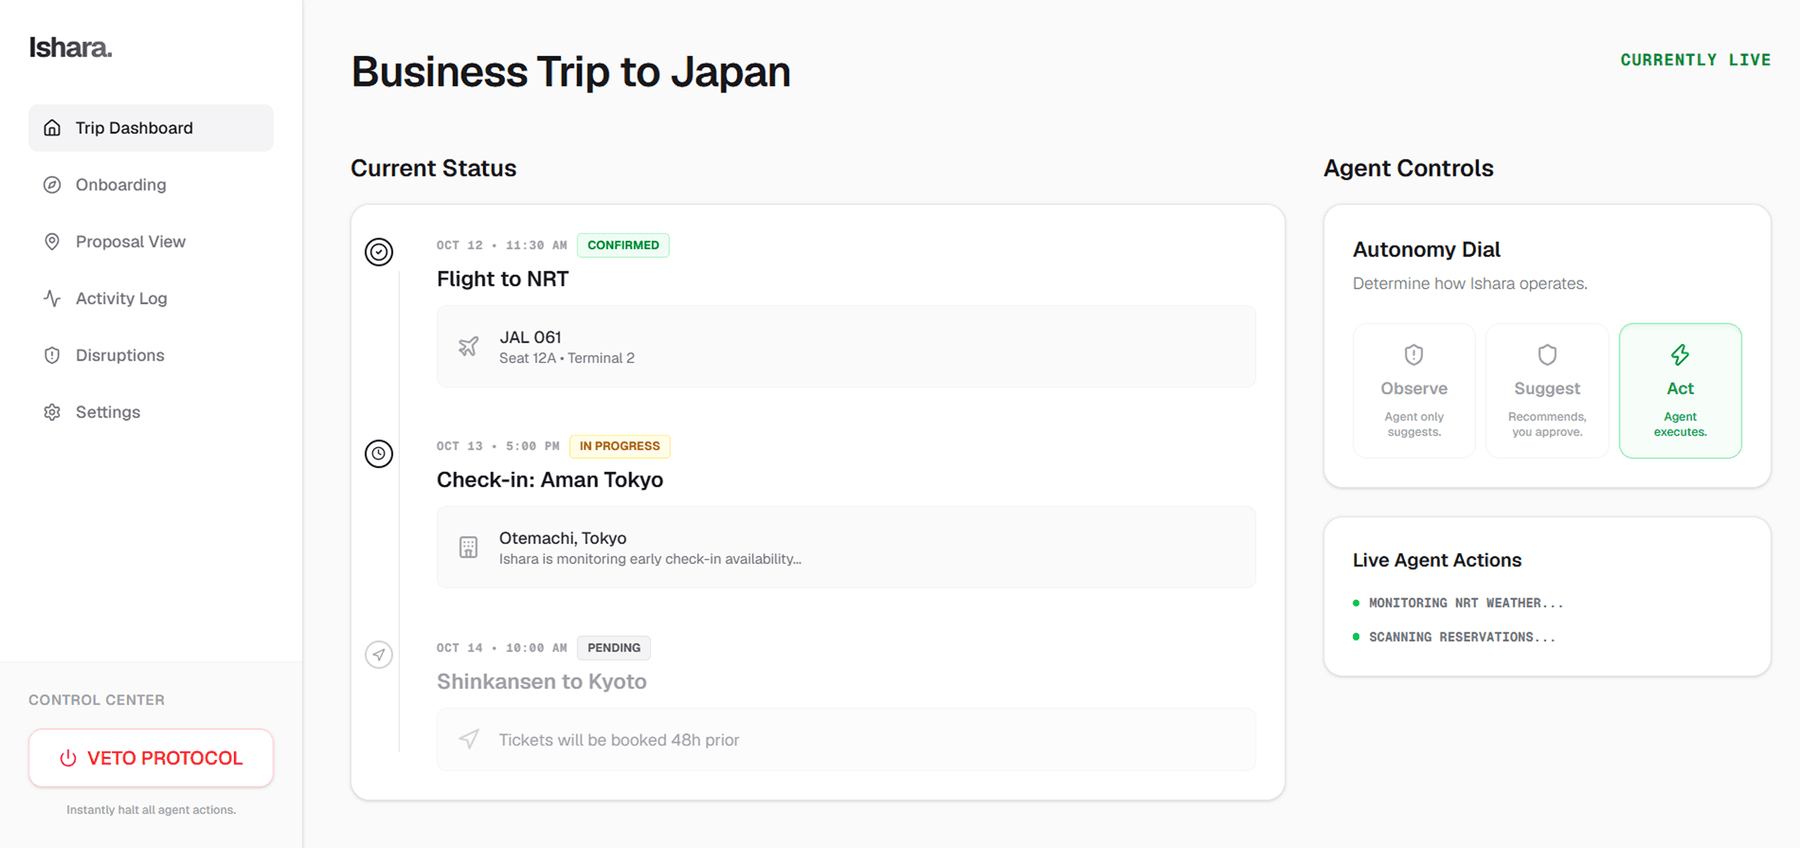Select the Act autonomy mode

pyautogui.click(x=1680, y=391)
